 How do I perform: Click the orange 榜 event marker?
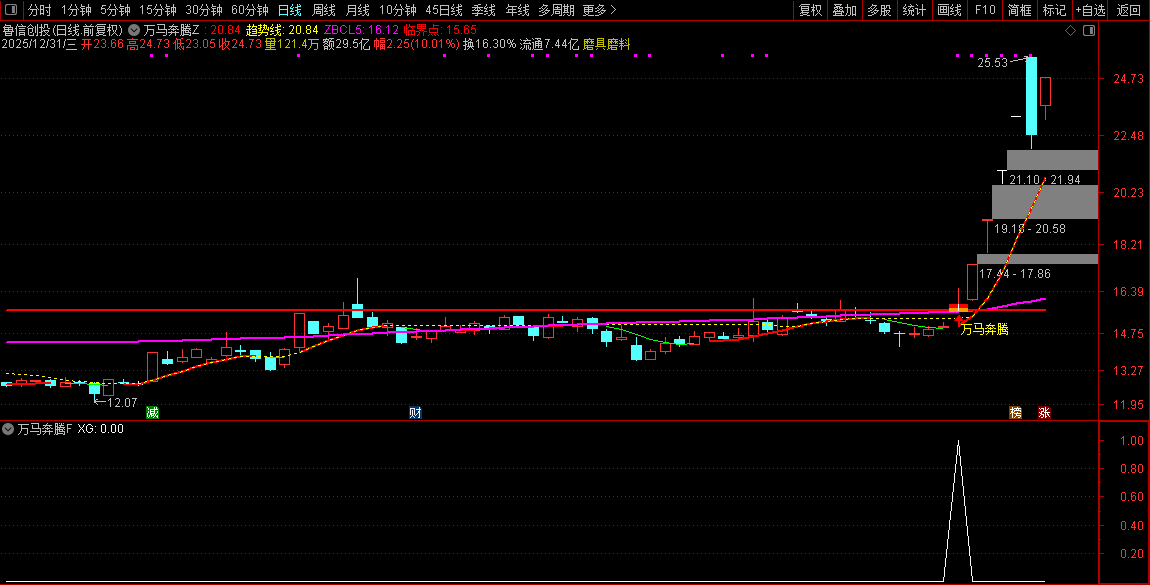(x=1015, y=412)
